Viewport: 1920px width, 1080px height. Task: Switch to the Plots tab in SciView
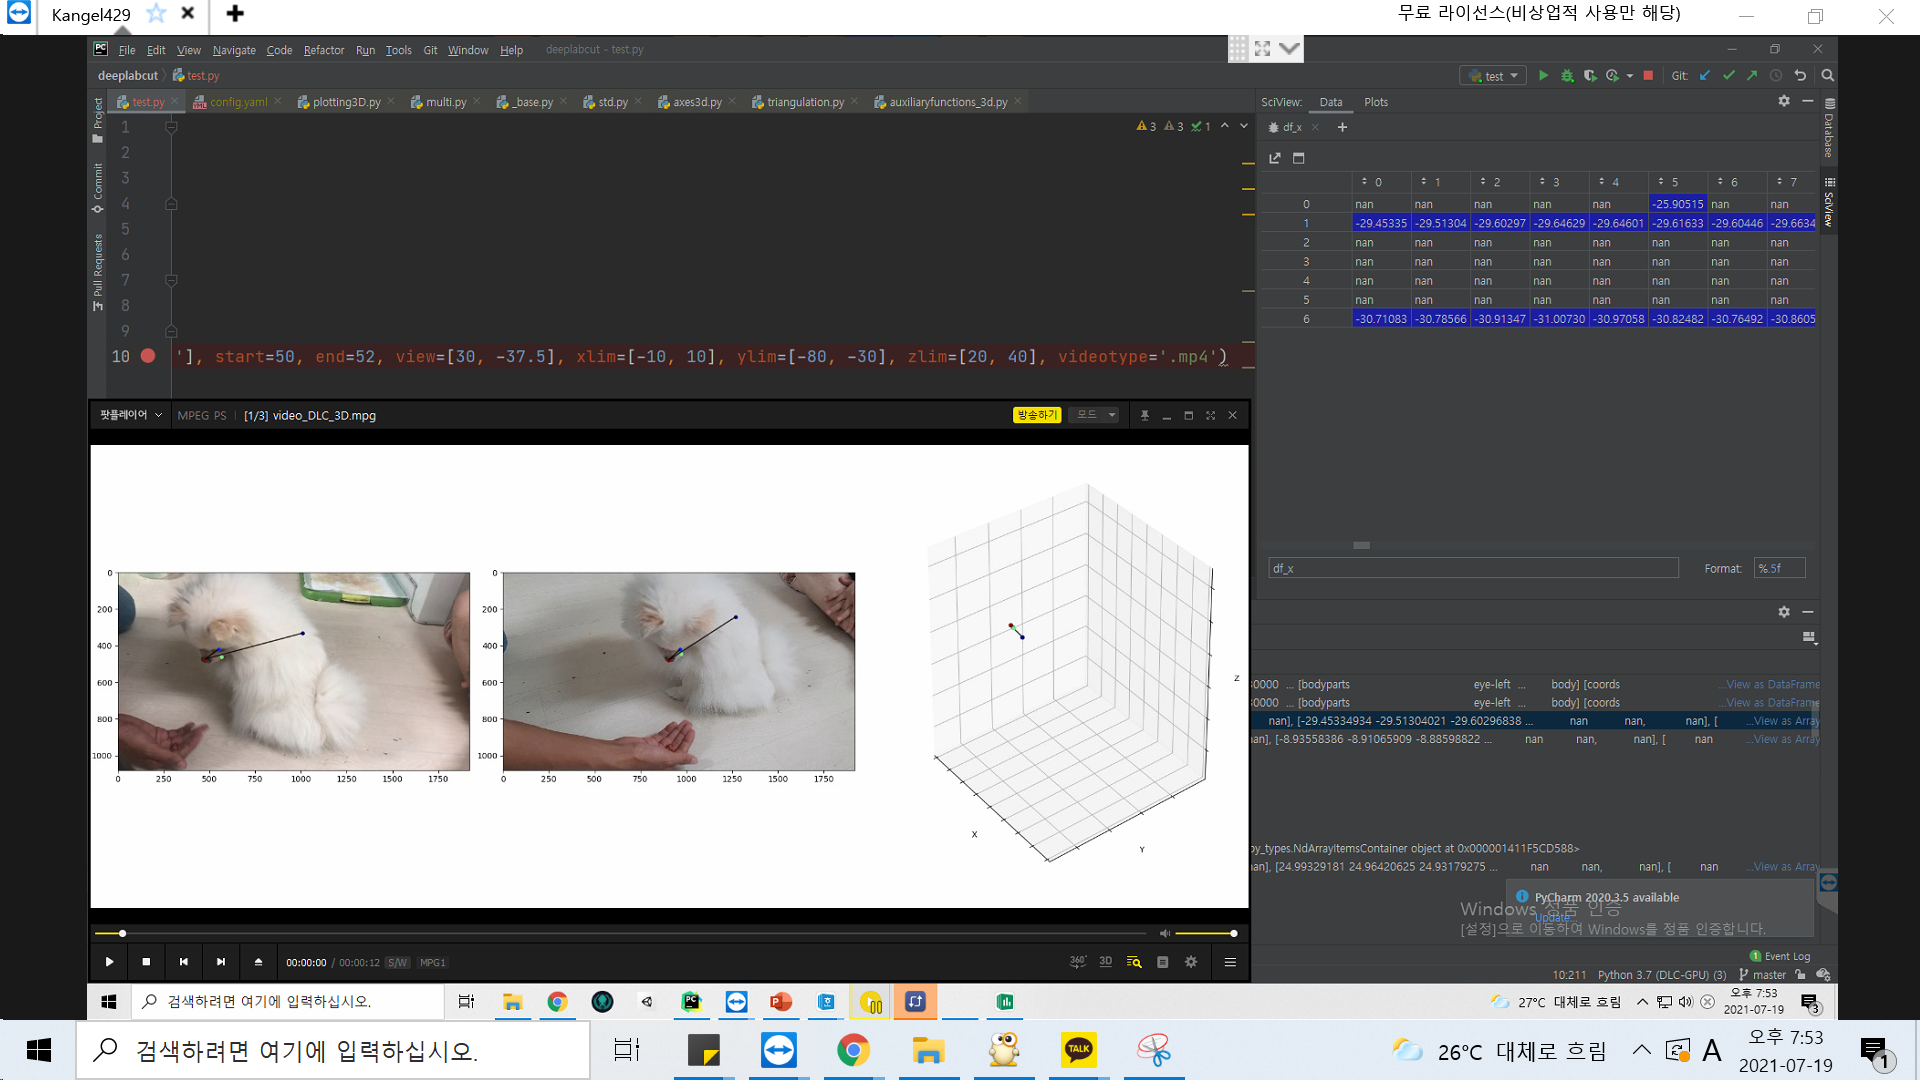1376,101
